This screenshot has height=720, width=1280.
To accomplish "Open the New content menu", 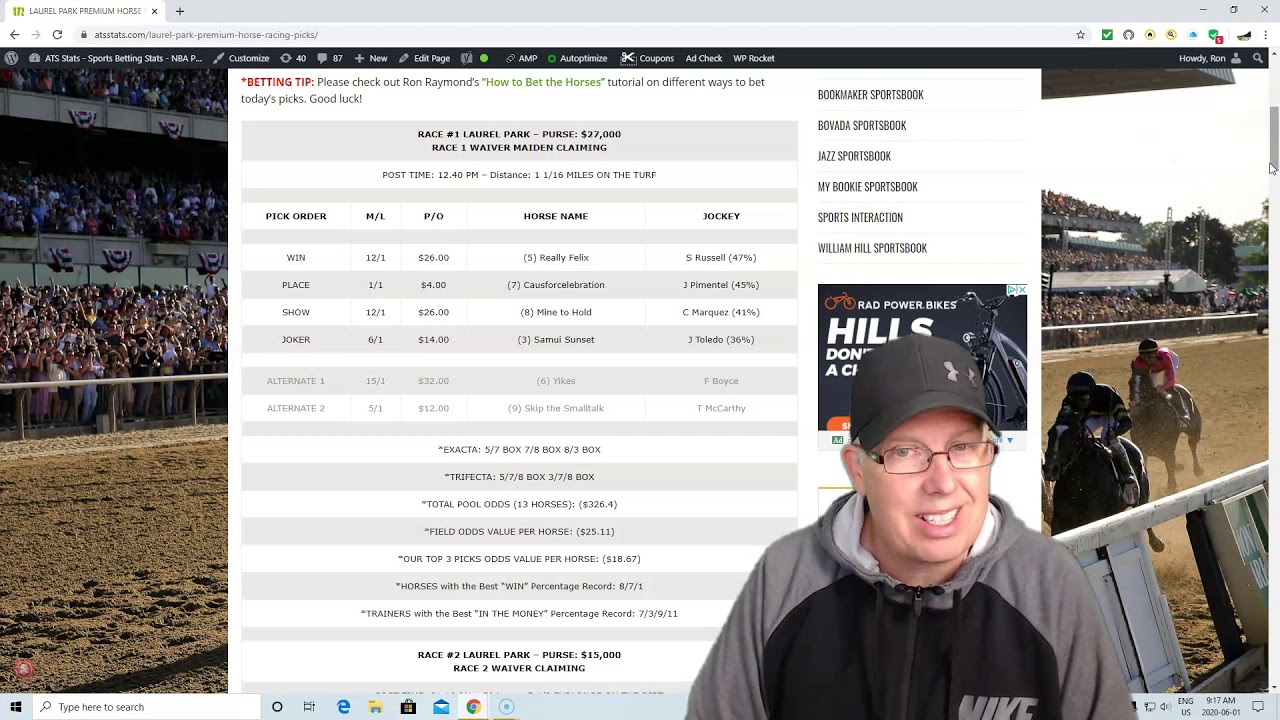I will tap(371, 58).
